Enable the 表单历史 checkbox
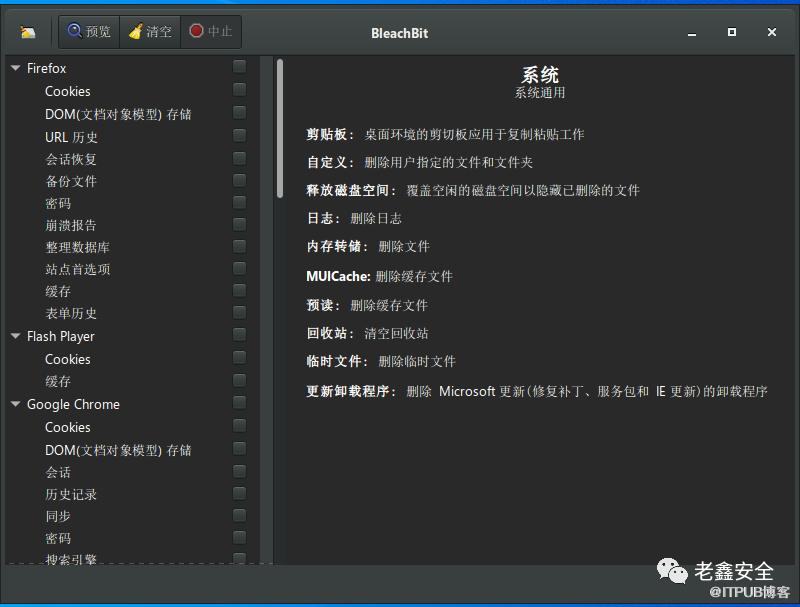The width and height of the screenshot is (800, 607). [239, 313]
